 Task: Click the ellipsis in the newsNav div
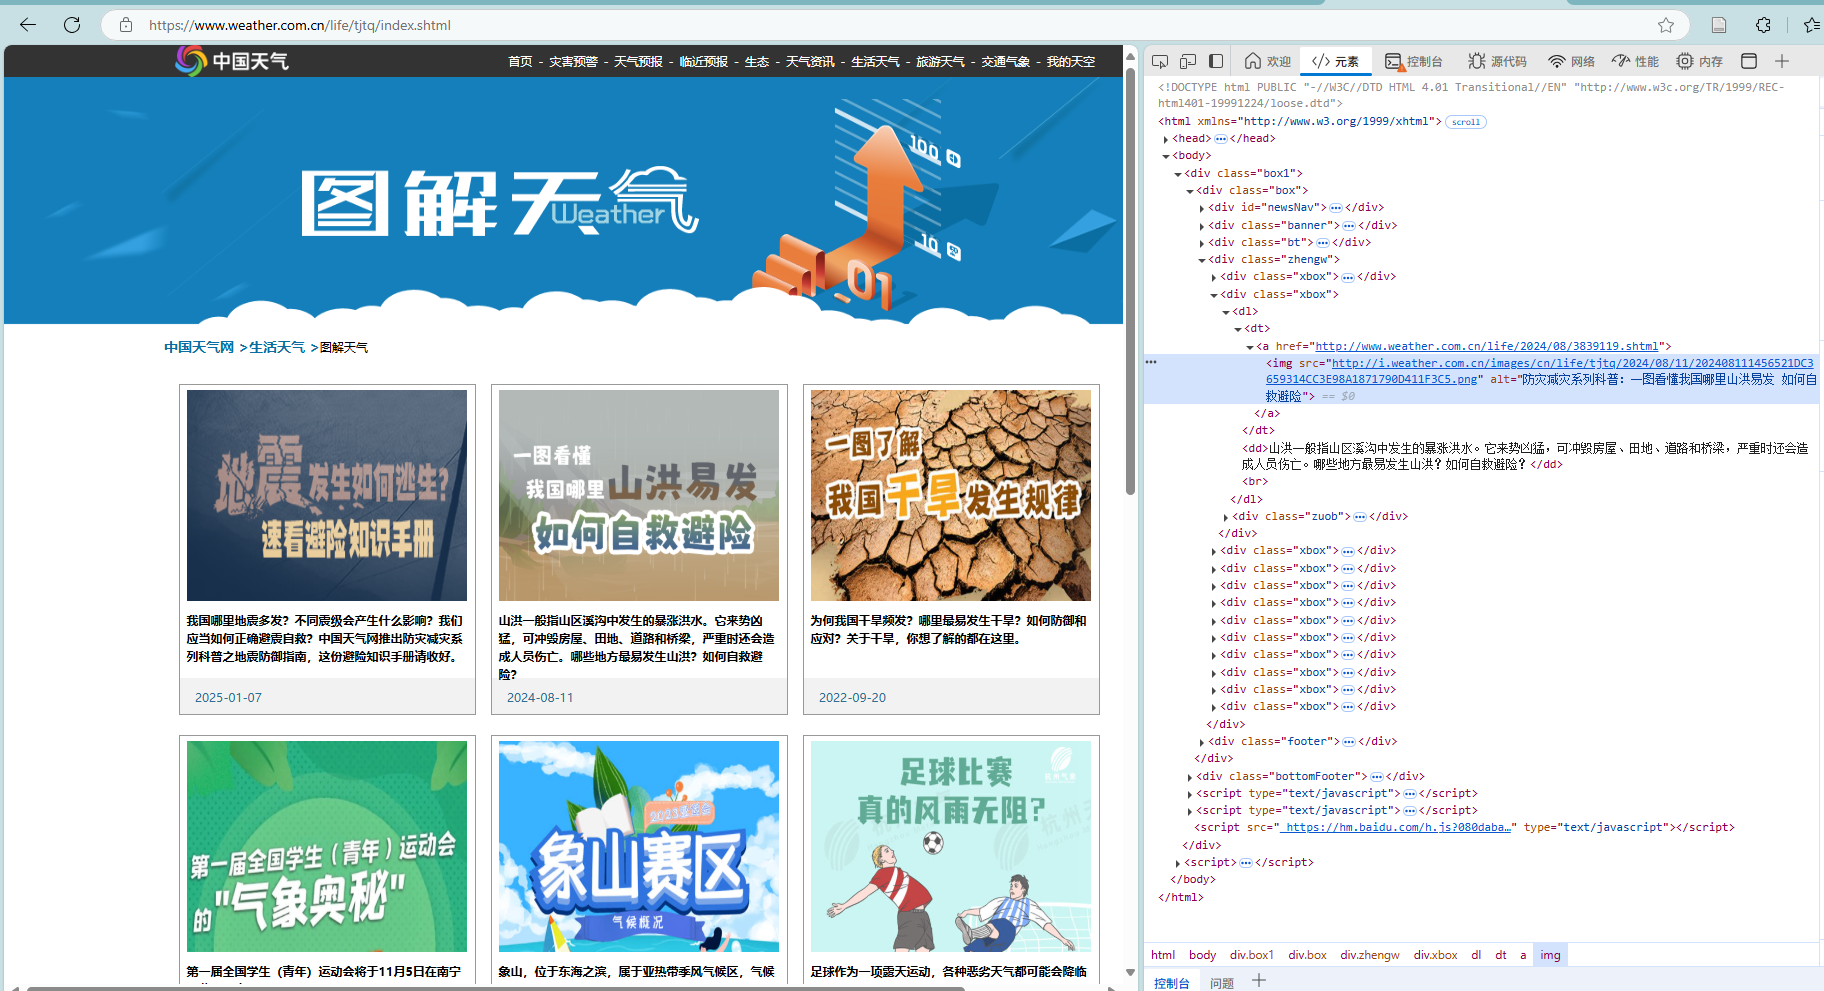(1336, 208)
